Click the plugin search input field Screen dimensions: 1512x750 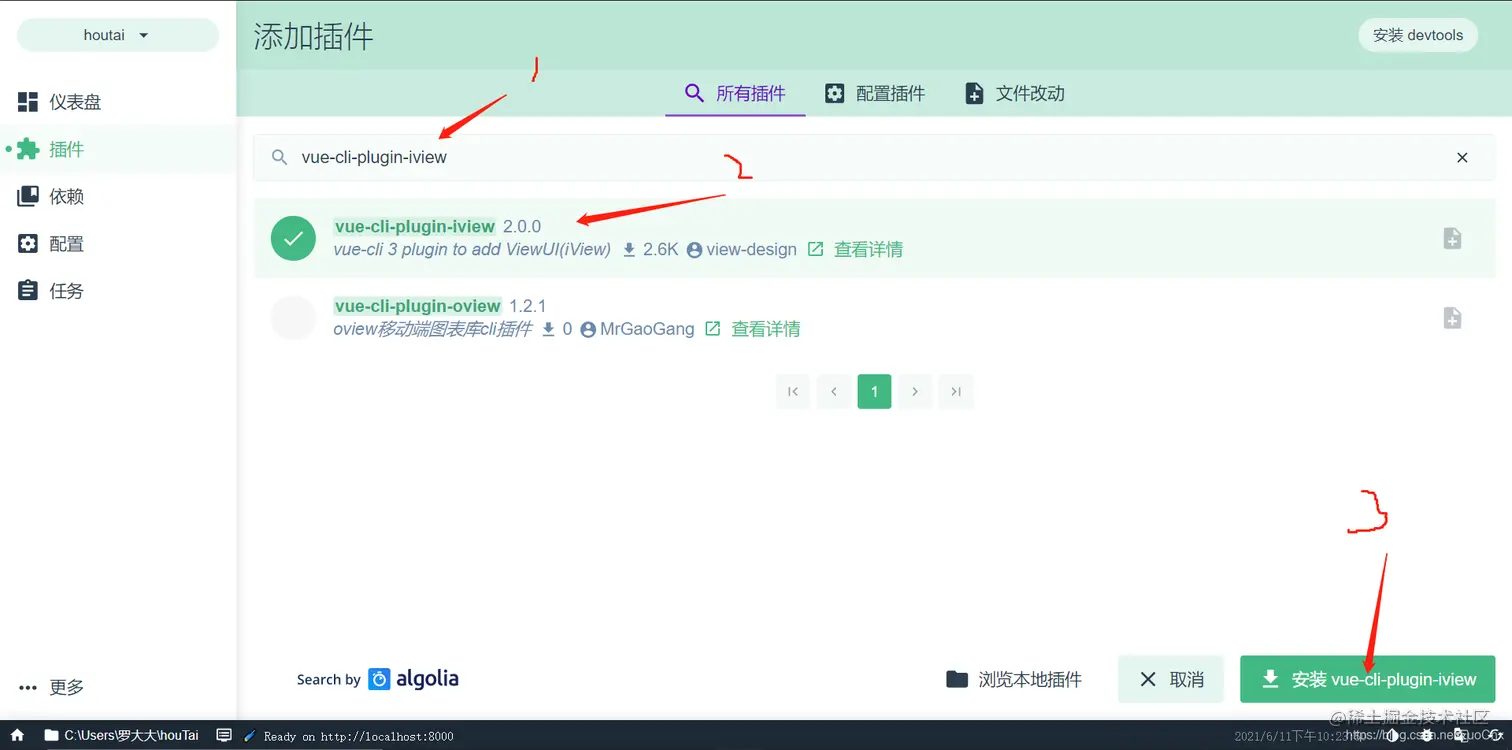coord(700,157)
